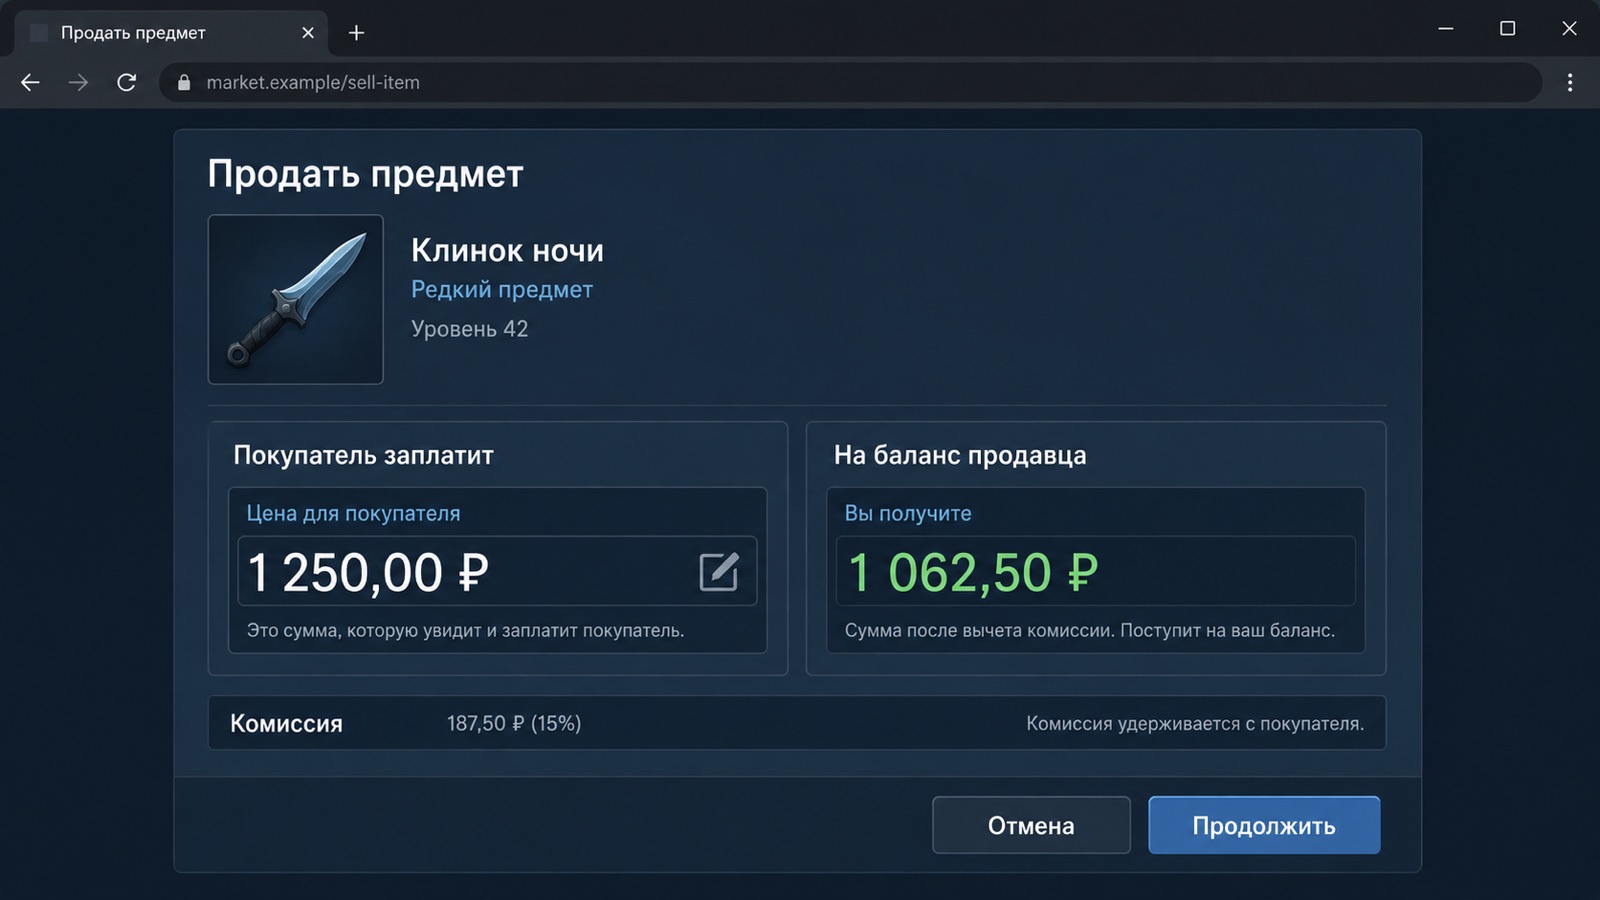Image resolution: width=1600 pixels, height=900 pixels.
Task: Open a new tab with plus icon
Action: click(x=356, y=33)
